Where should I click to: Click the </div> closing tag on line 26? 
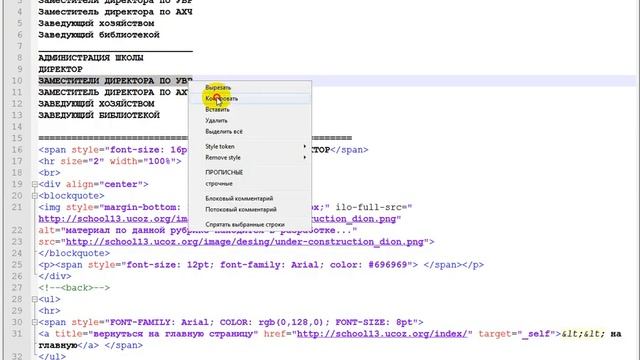coord(55,276)
